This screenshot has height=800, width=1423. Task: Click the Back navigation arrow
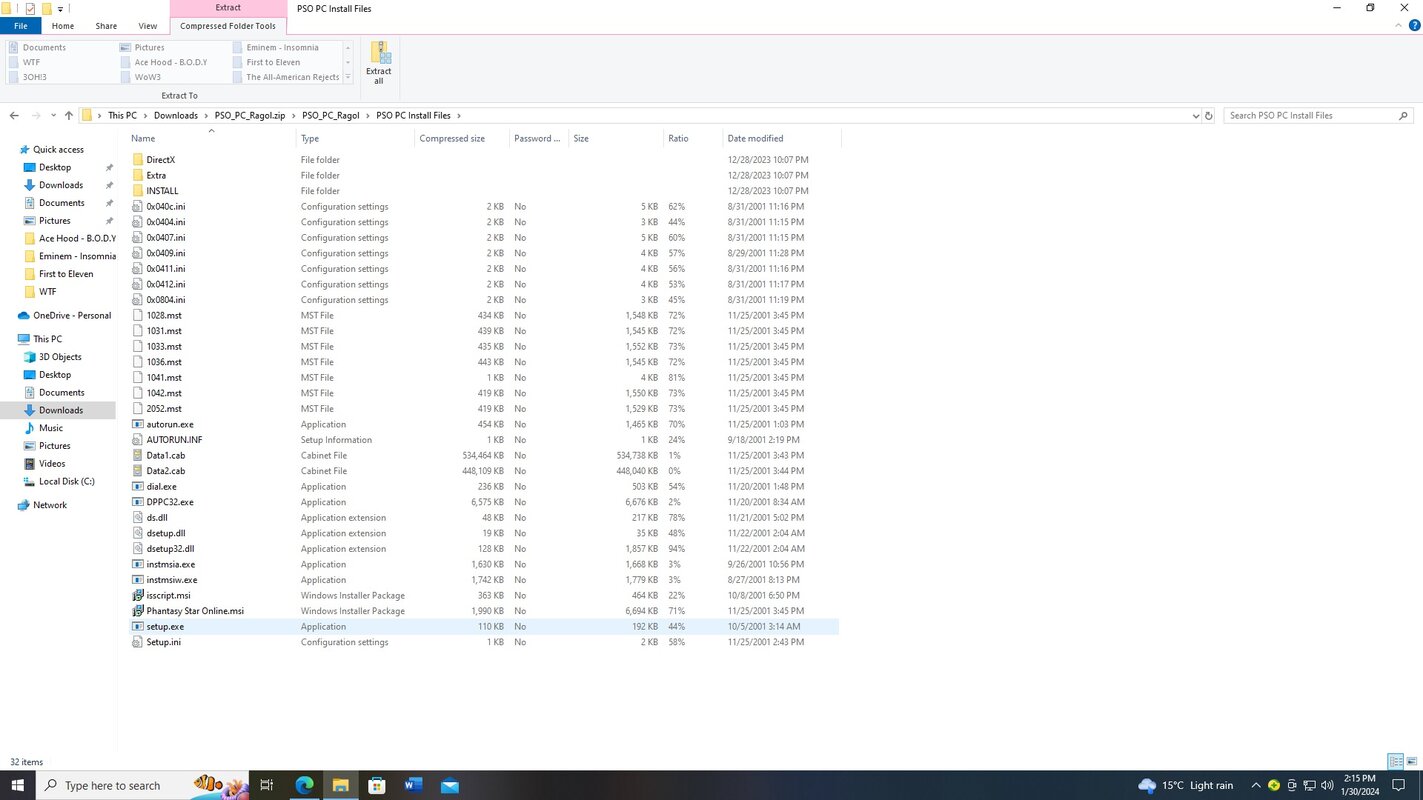(16, 116)
